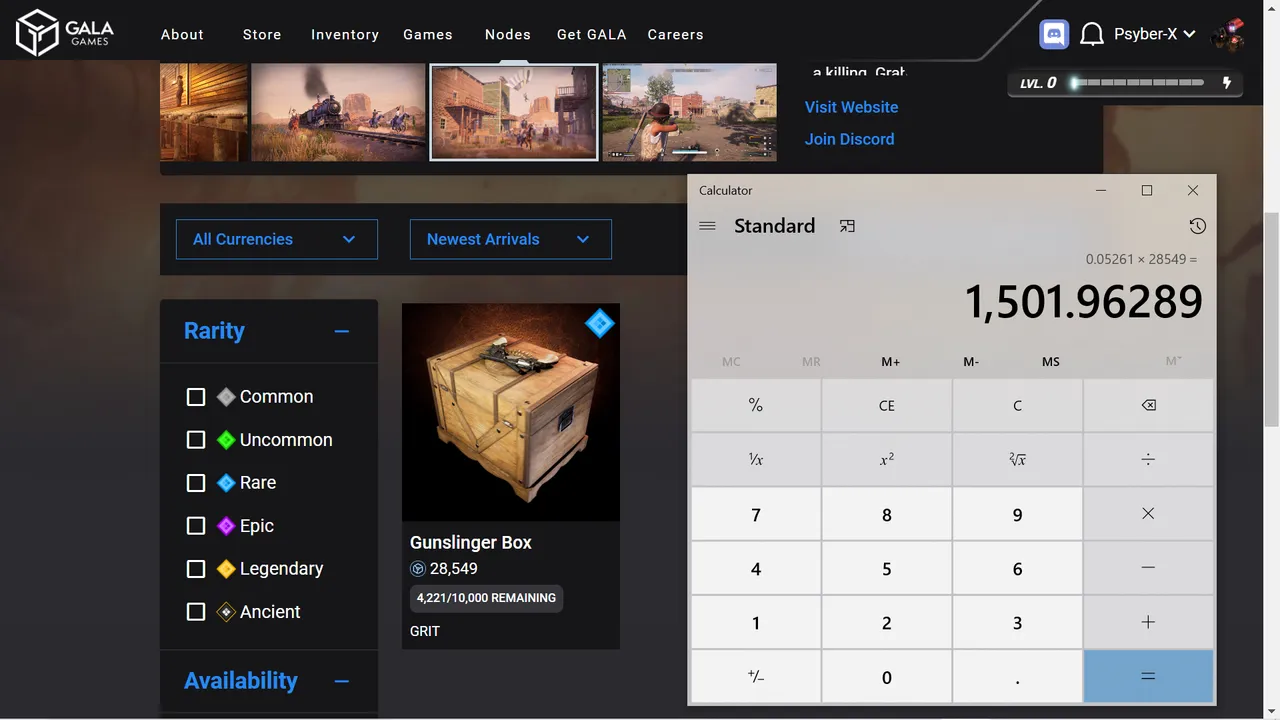Tick the Rare rarity checkbox

[x=196, y=483]
